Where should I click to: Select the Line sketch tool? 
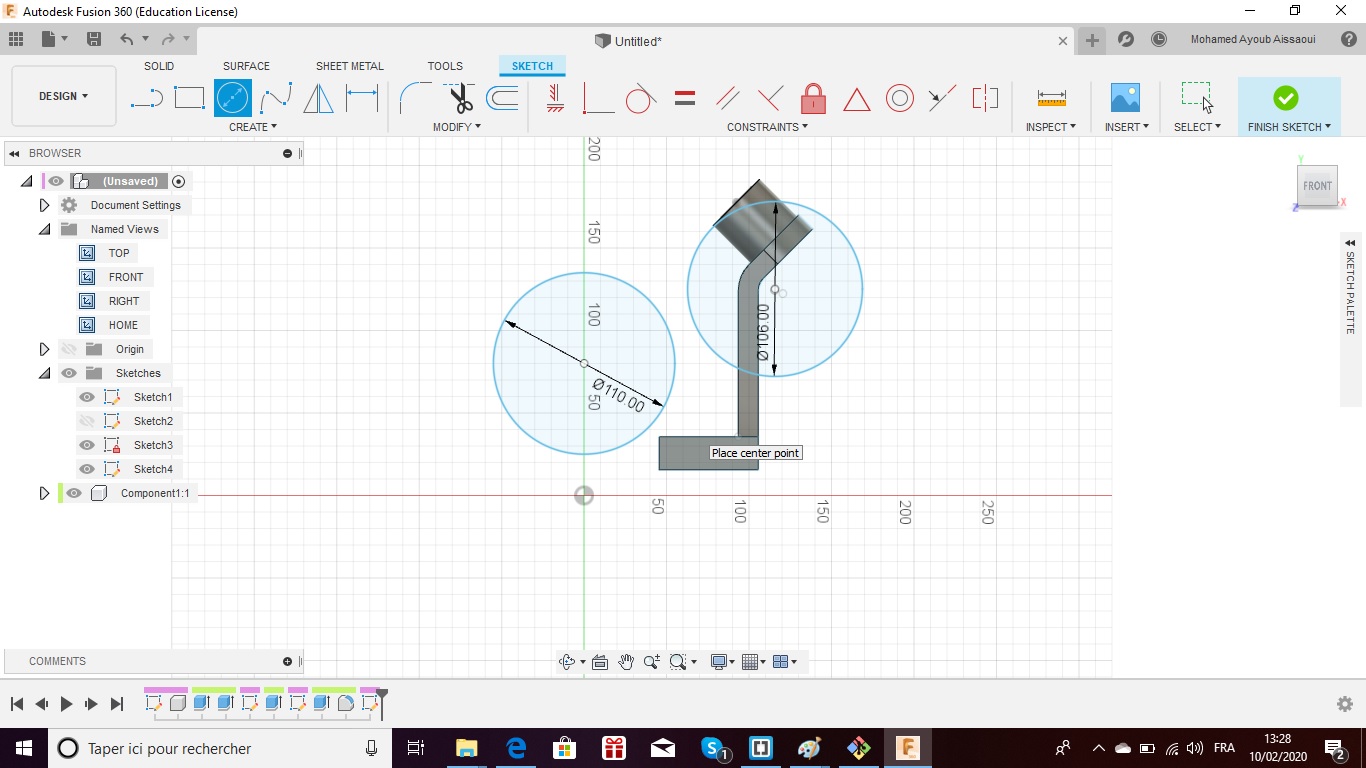147,98
